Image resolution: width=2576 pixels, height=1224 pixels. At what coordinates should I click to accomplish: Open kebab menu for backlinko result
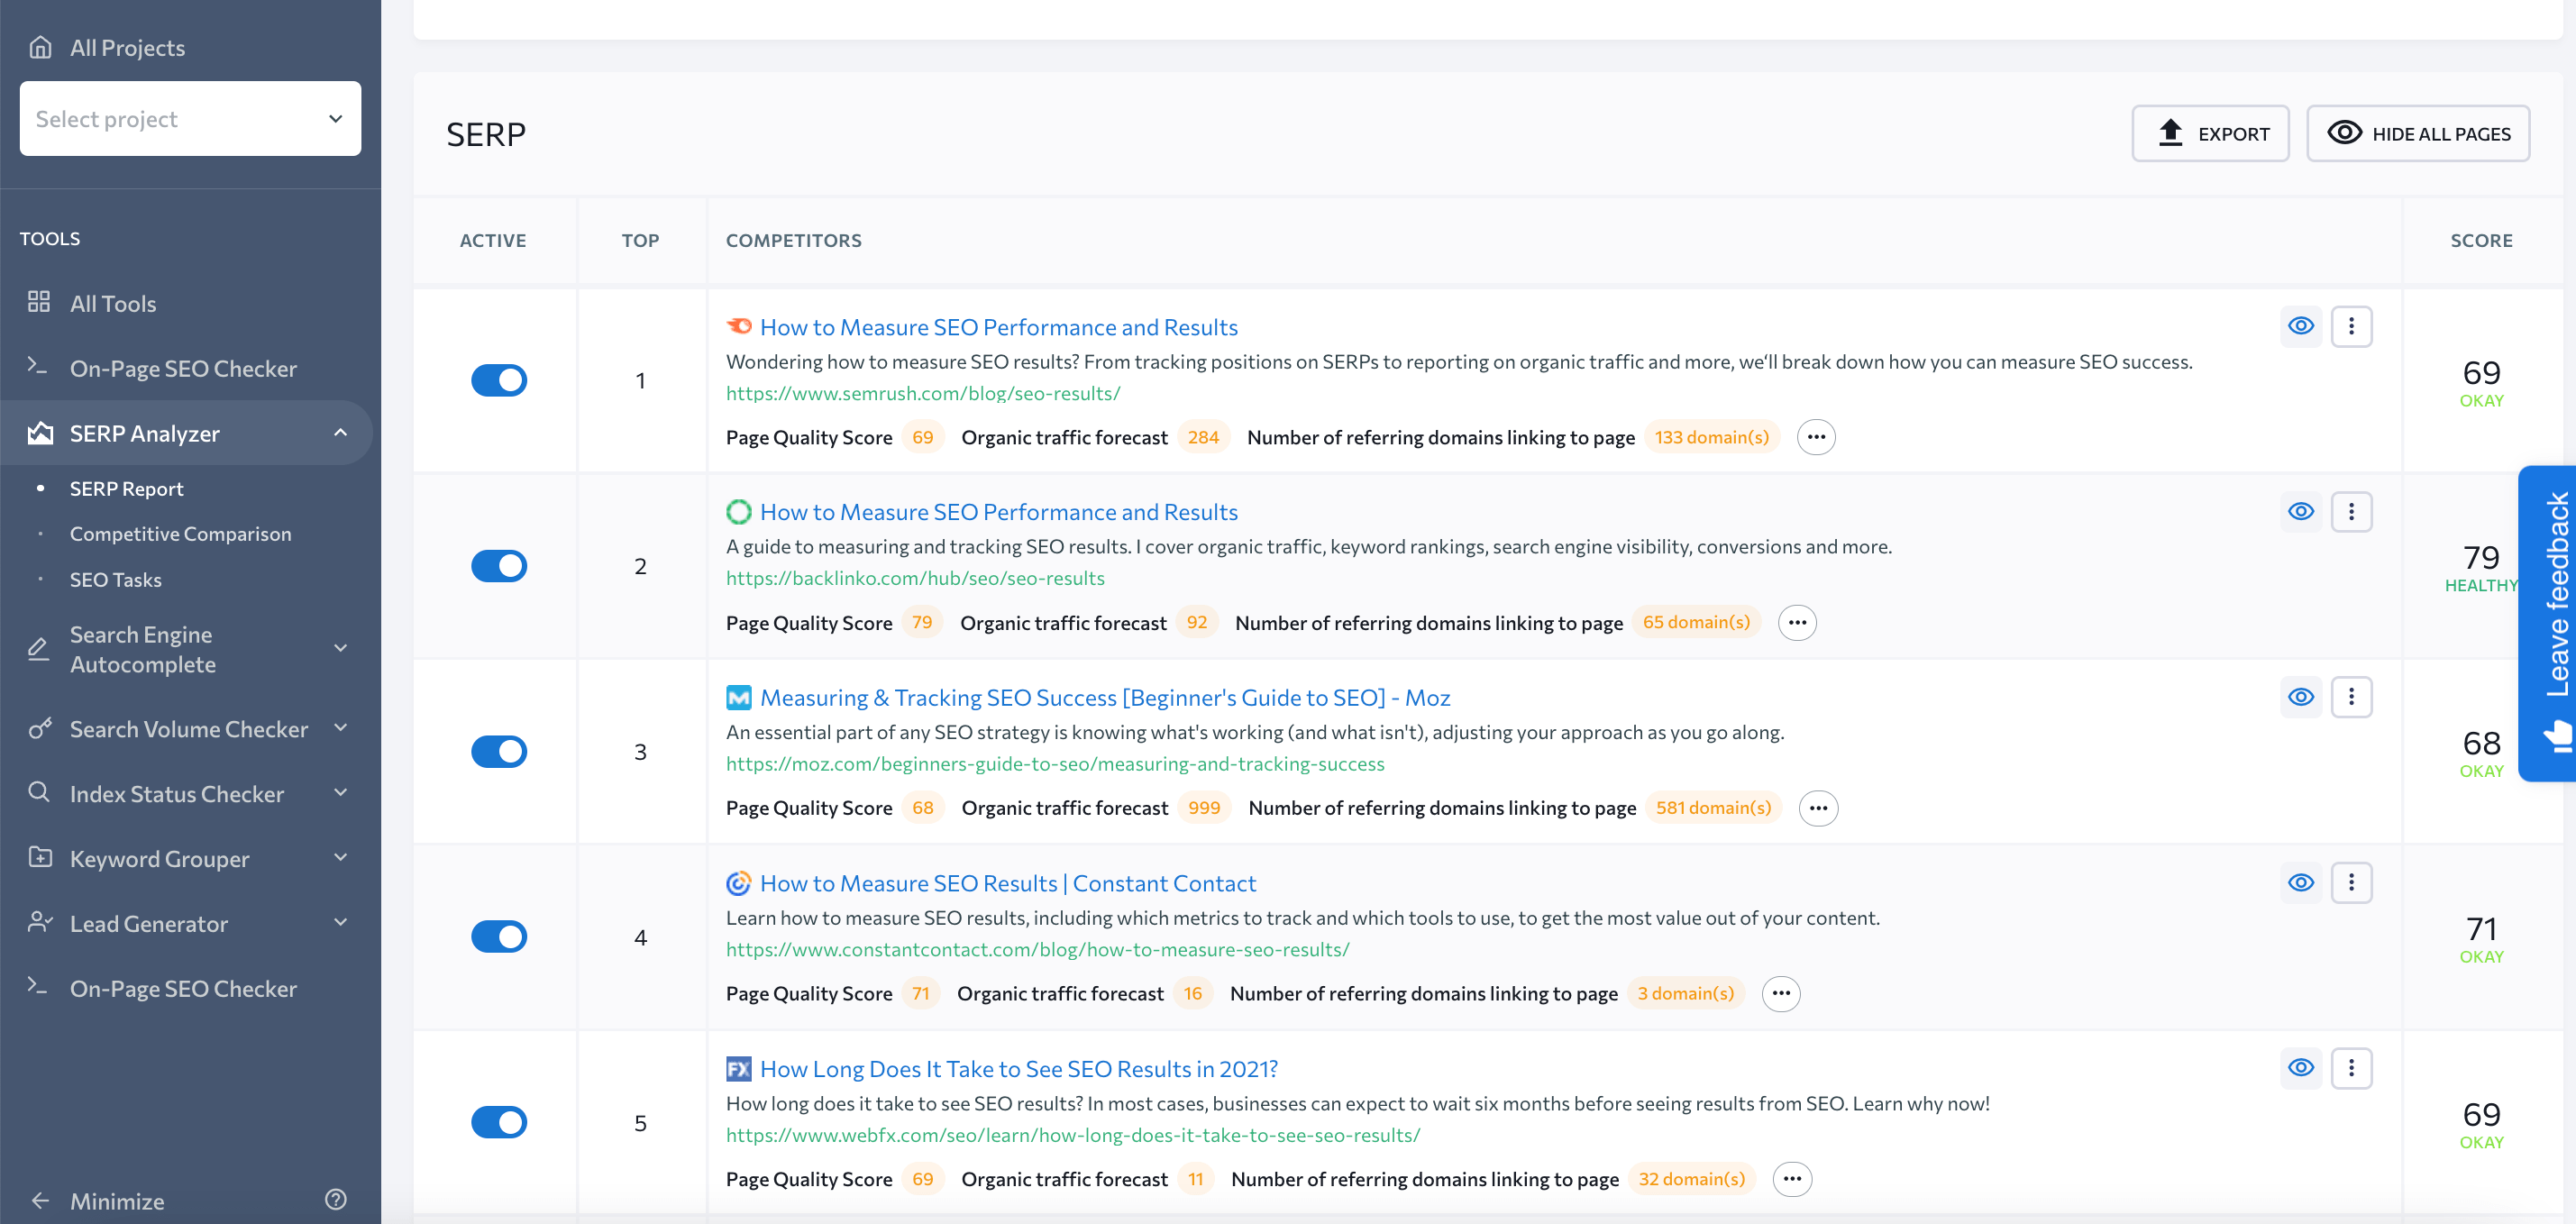[2351, 511]
